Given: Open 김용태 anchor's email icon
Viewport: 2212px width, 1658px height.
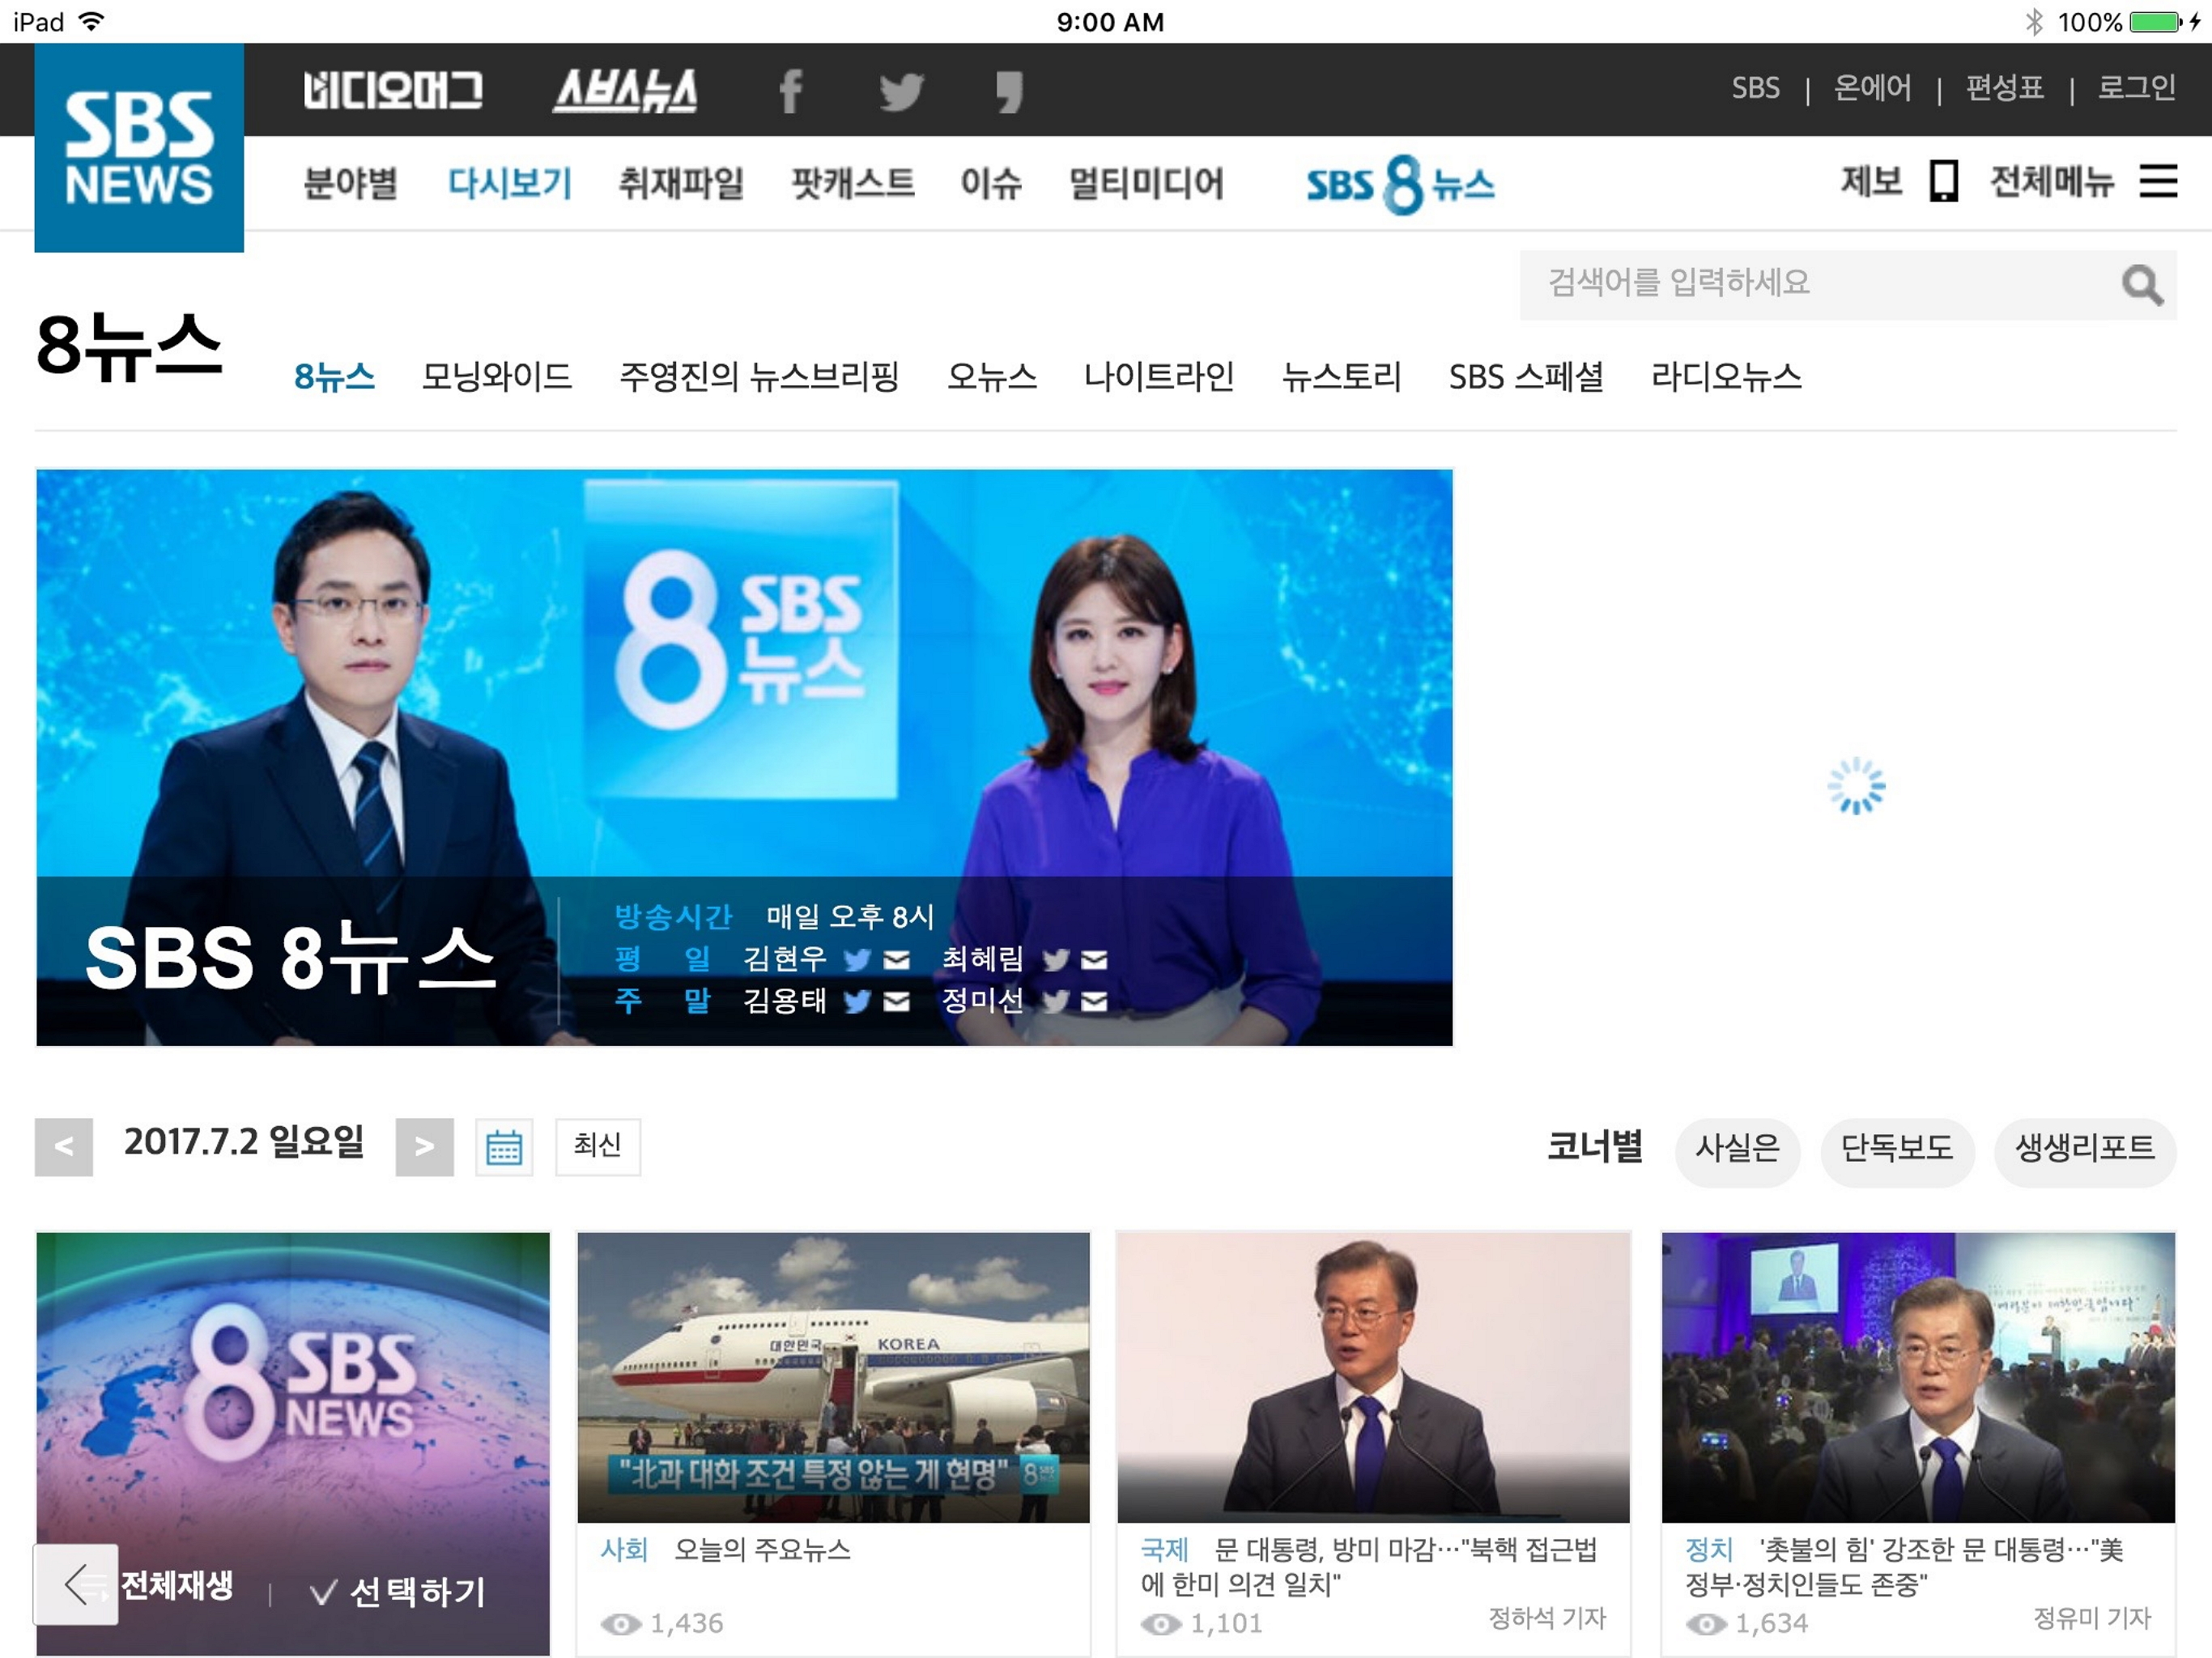Looking at the screenshot, I should (897, 1001).
